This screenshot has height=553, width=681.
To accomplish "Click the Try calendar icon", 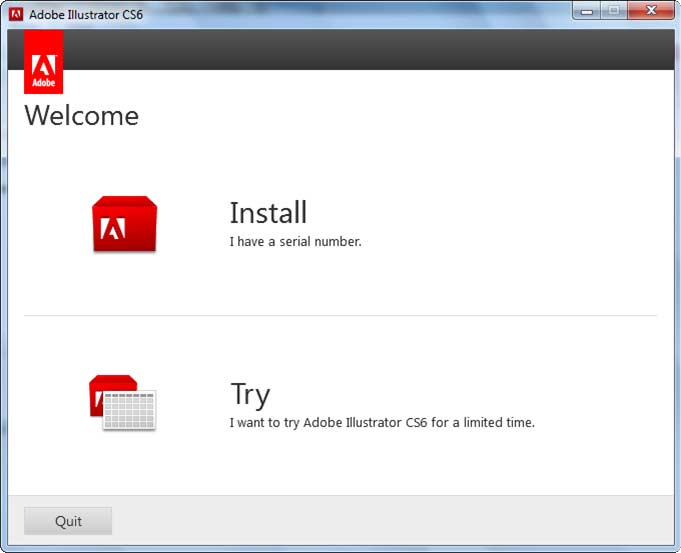I will point(129,409).
